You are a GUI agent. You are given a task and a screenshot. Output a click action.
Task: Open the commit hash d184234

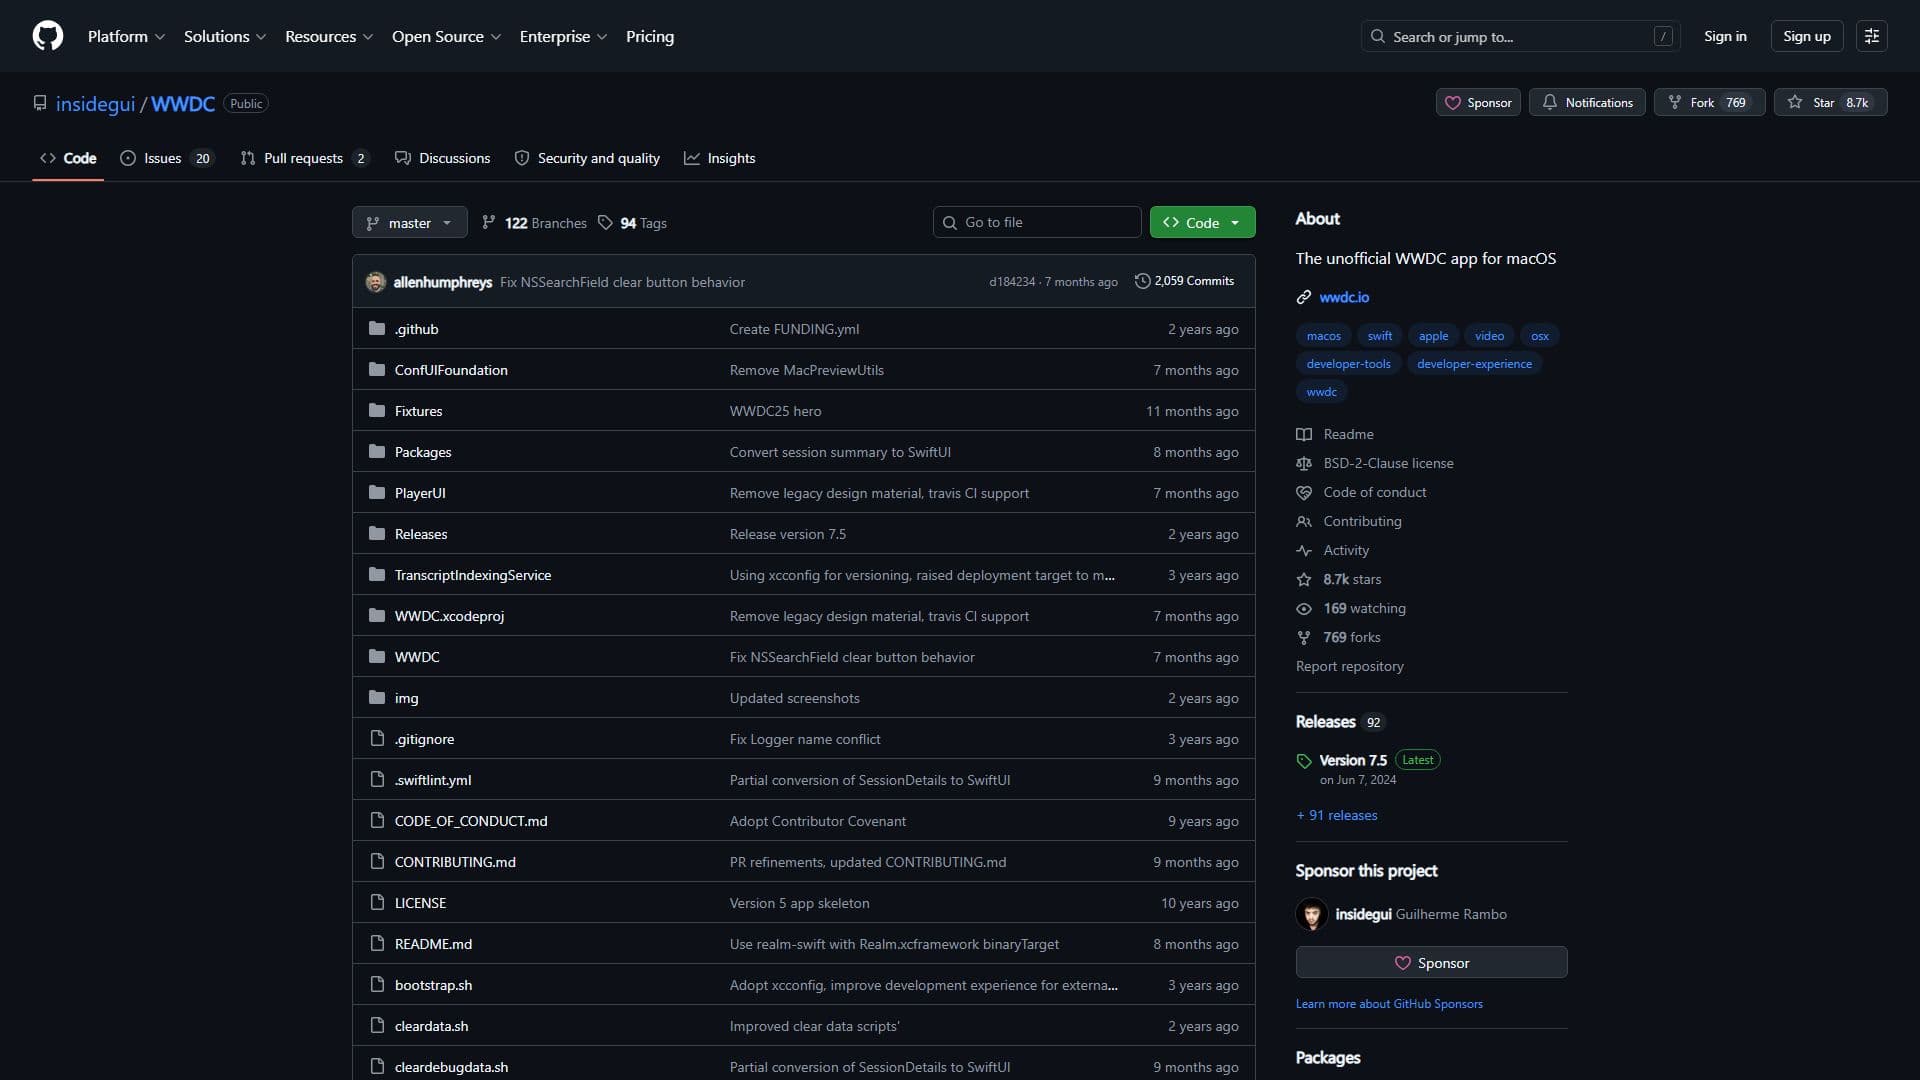point(1012,282)
